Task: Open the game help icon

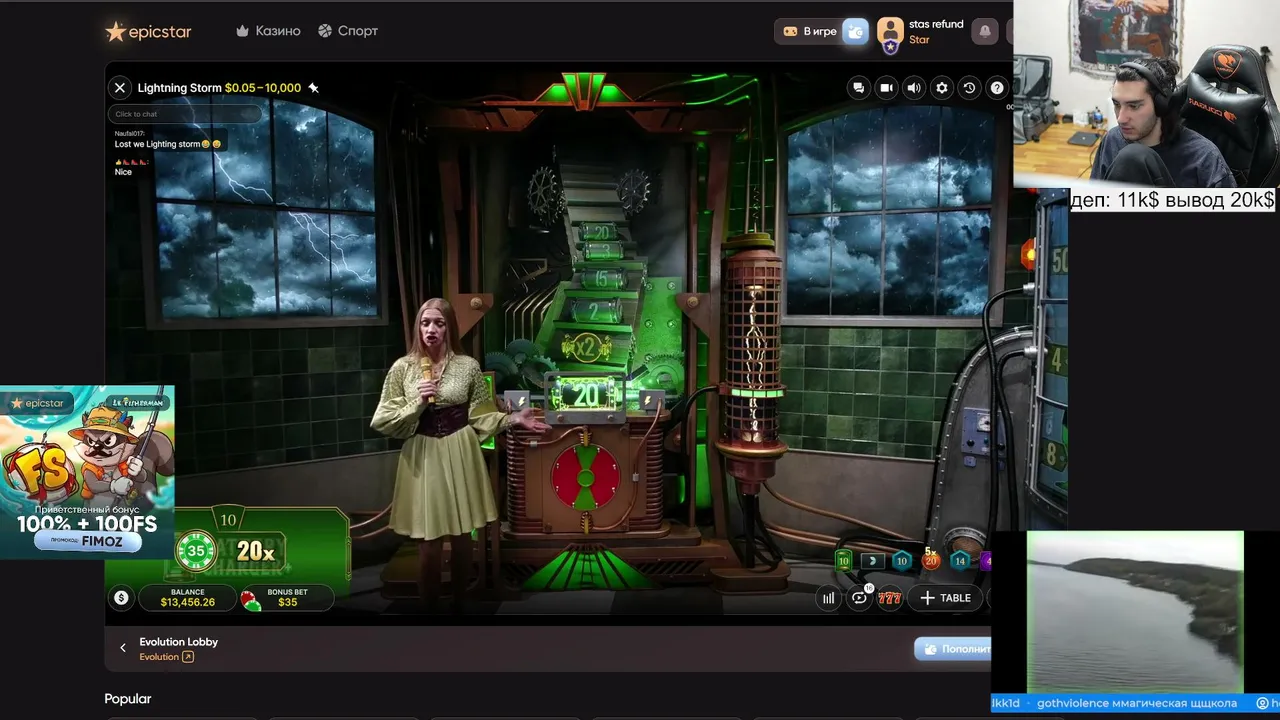Action: pyautogui.click(x=997, y=88)
